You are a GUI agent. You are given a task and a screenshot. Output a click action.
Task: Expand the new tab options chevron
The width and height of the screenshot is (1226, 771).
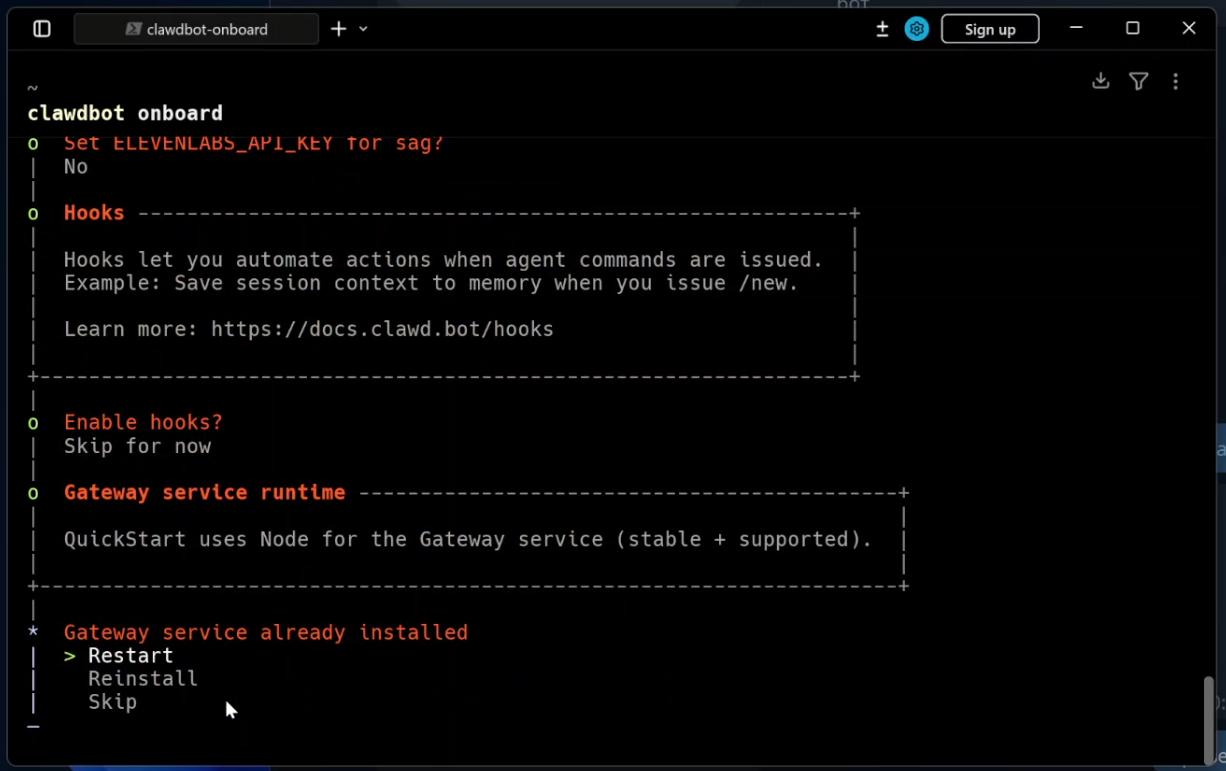point(363,29)
